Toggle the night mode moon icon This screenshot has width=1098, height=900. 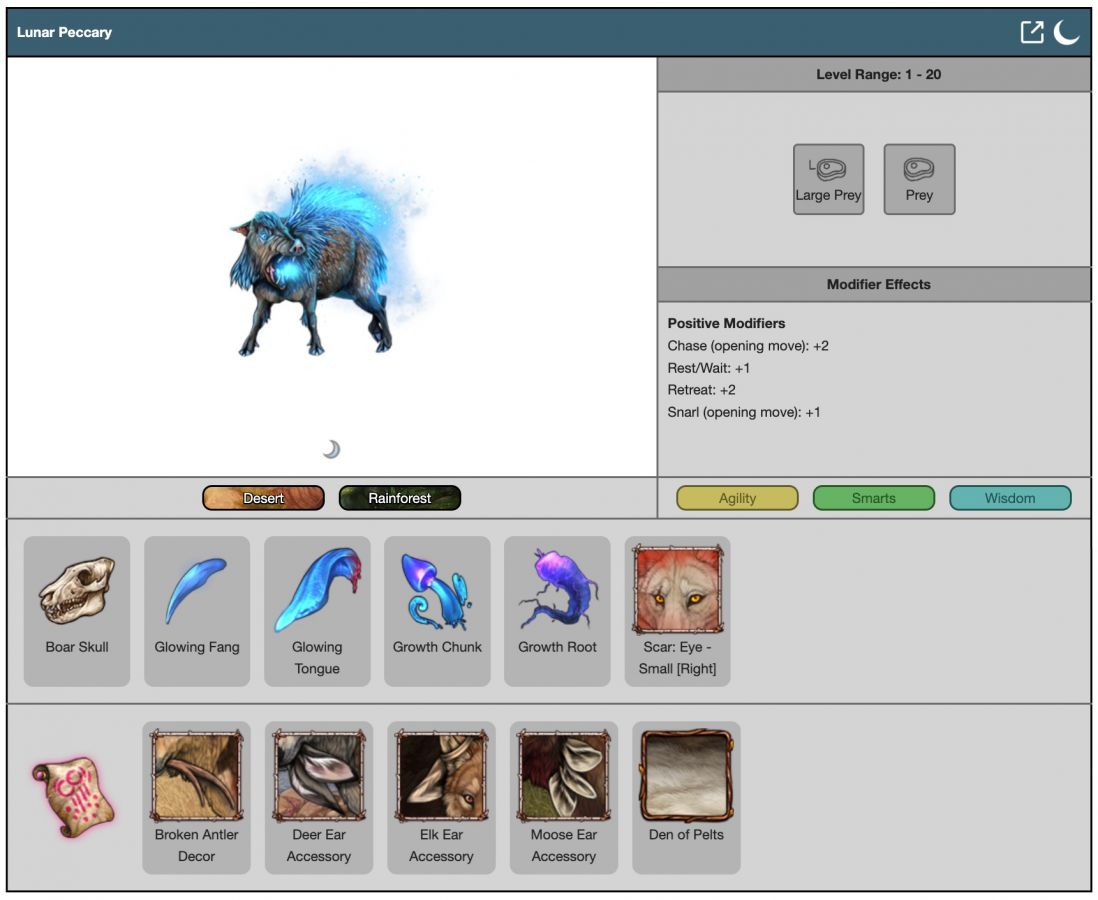tap(1066, 32)
